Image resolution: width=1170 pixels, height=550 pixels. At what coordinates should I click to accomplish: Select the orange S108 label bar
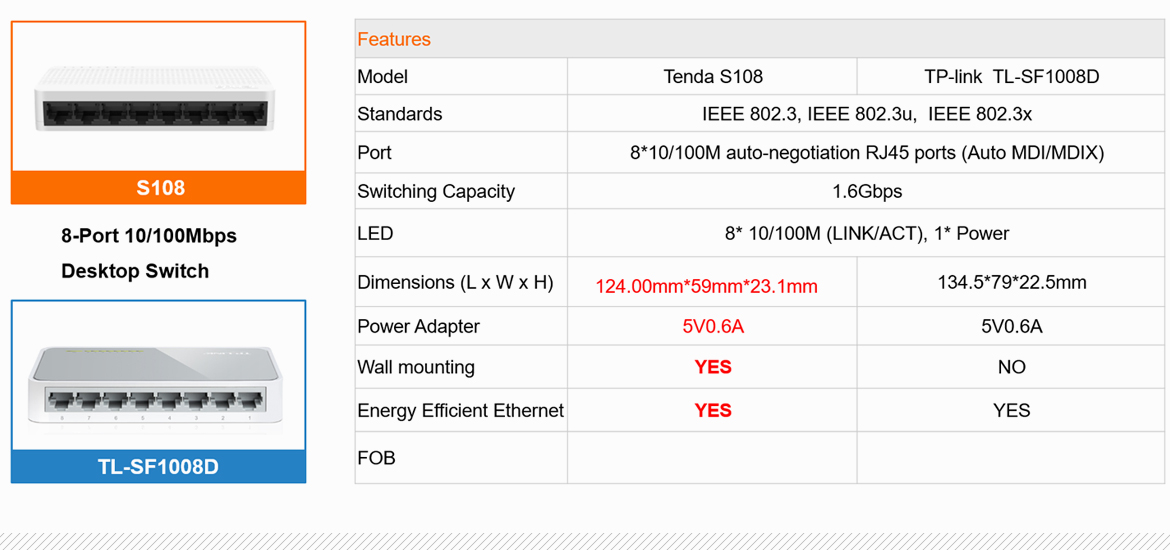[159, 188]
